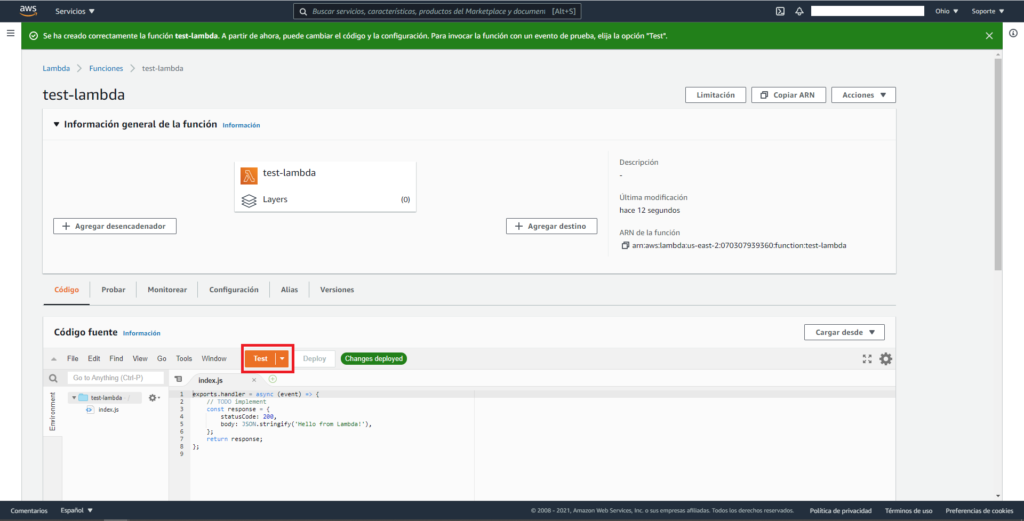The height and width of the screenshot is (521, 1024).
Task: Switch to the Configuración tab
Action: tap(234, 289)
